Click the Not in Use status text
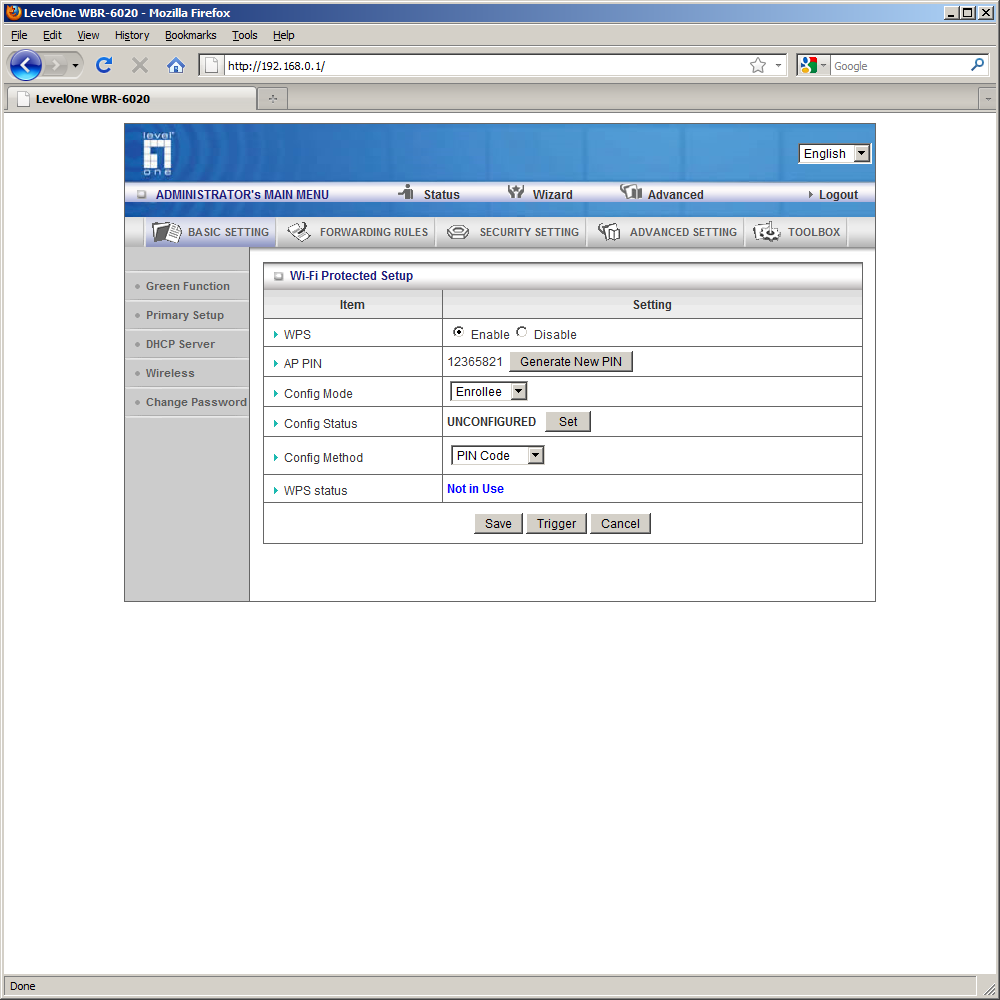Screen dimensions: 1000x1000 point(475,489)
